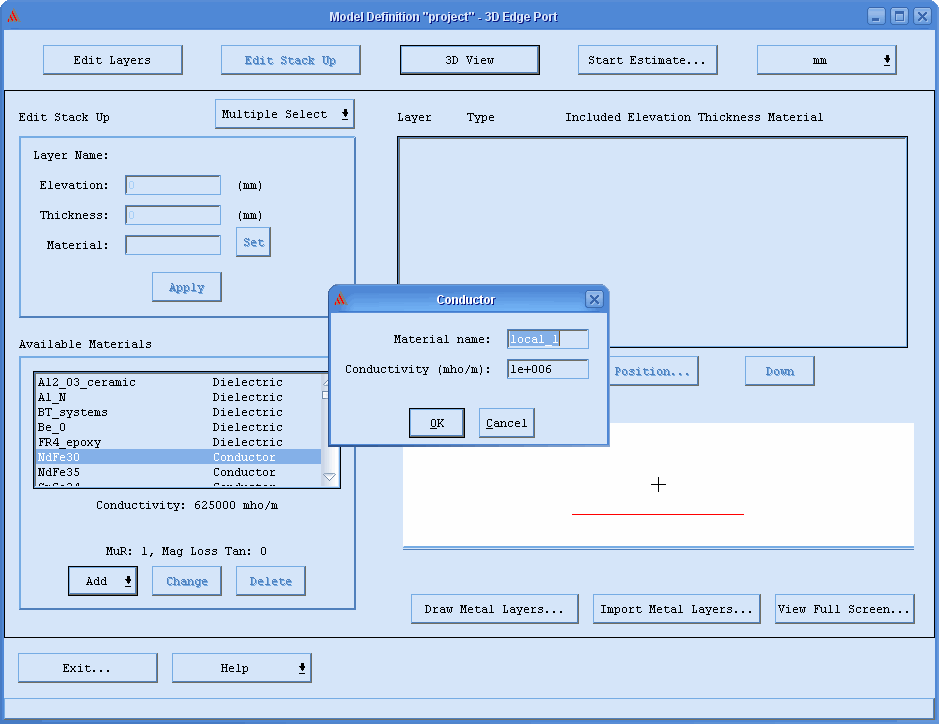This screenshot has width=939, height=724.
Task: Open the Multiple Select dropdown
Action: [x=284, y=114]
